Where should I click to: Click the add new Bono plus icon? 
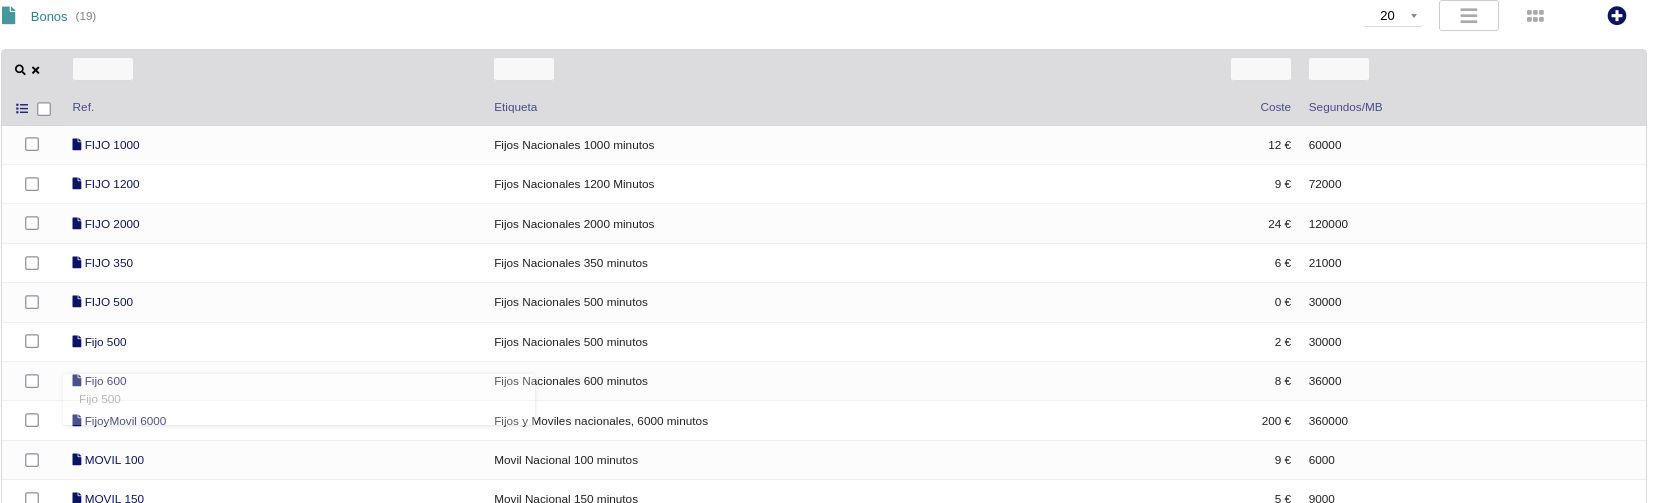coord(1616,16)
